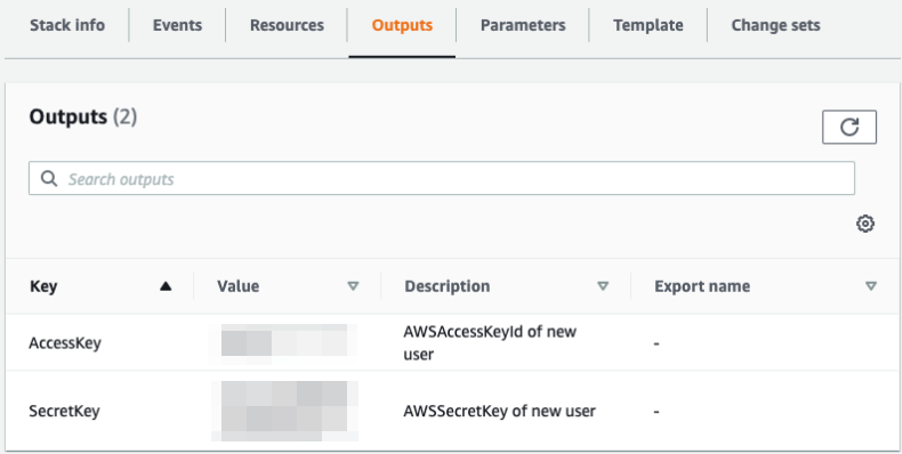View the Parameters tab
The image size is (902, 454).
[522, 25]
